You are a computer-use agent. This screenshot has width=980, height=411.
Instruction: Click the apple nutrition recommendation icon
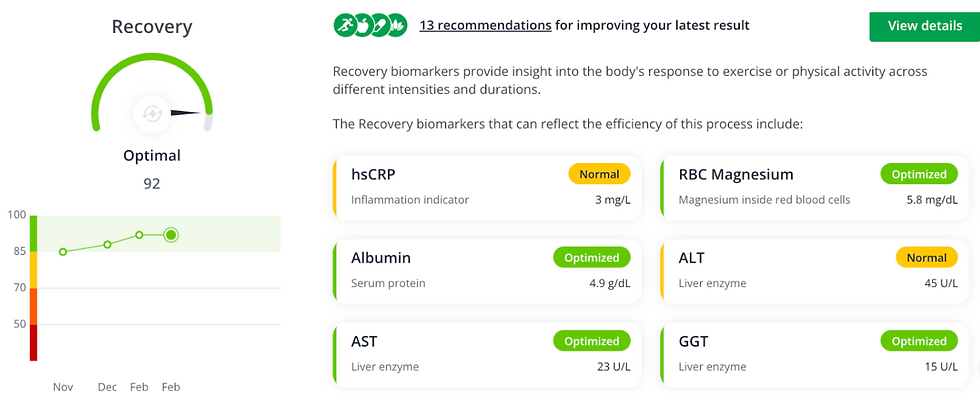362,26
